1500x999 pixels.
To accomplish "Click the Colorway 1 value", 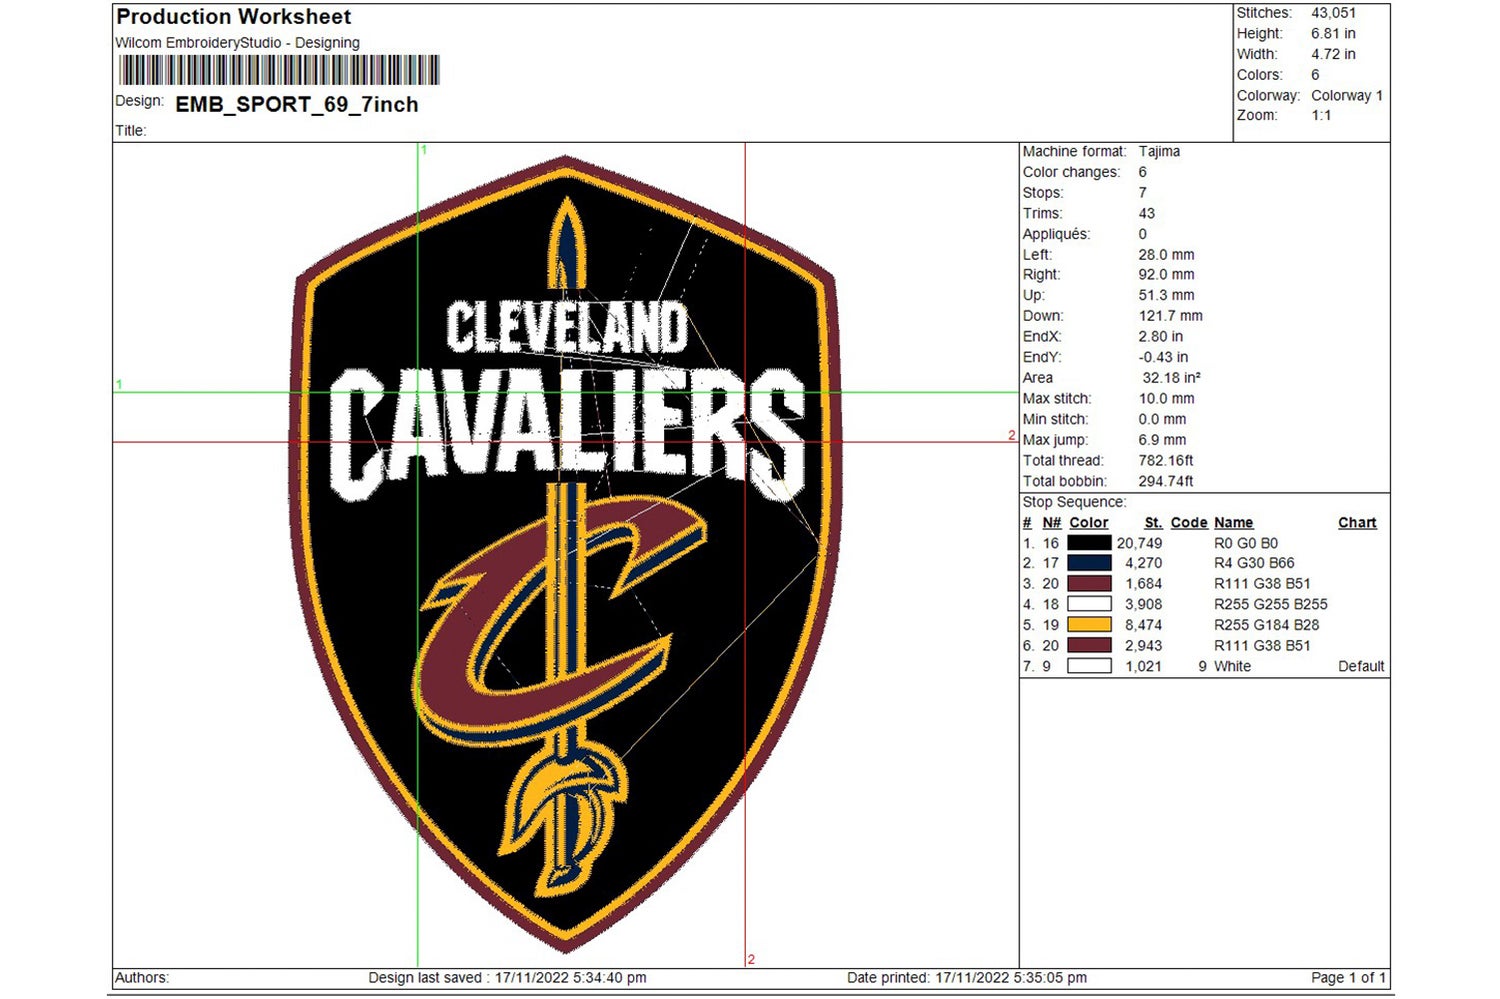I will (1345, 95).
